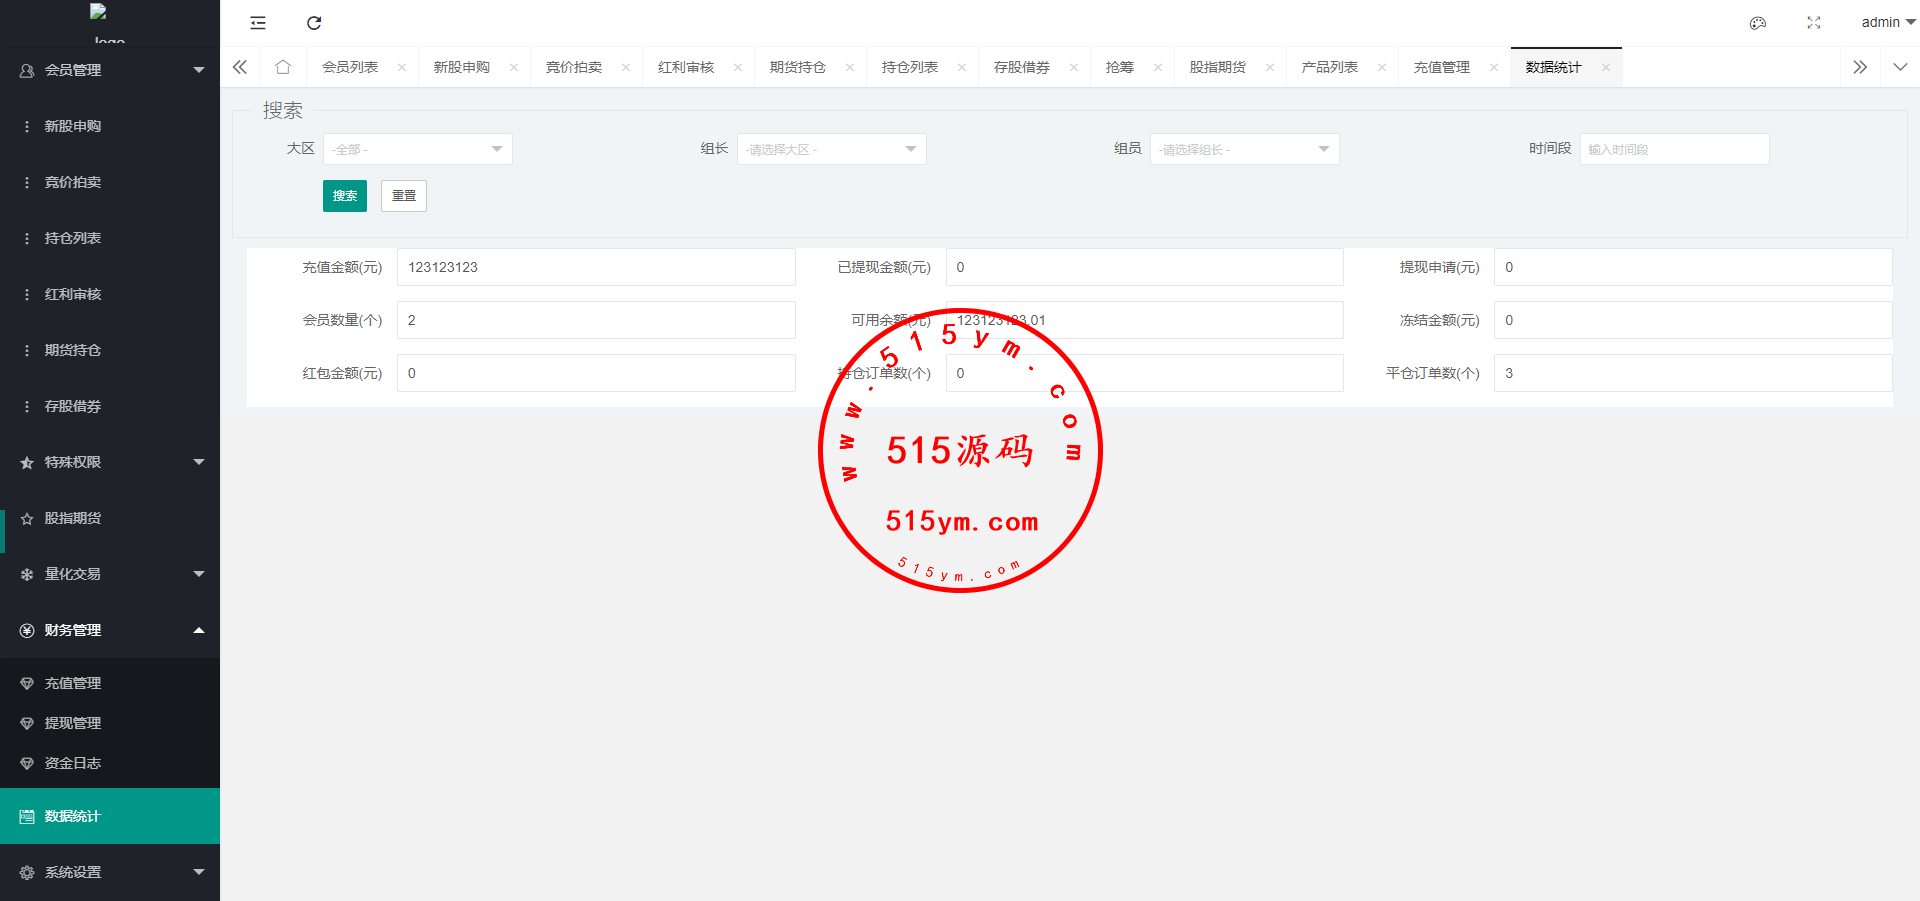Switch to the 股指期货 tab
The width and height of the screenshot is (1920, 901).
[x=1217, y=67]
